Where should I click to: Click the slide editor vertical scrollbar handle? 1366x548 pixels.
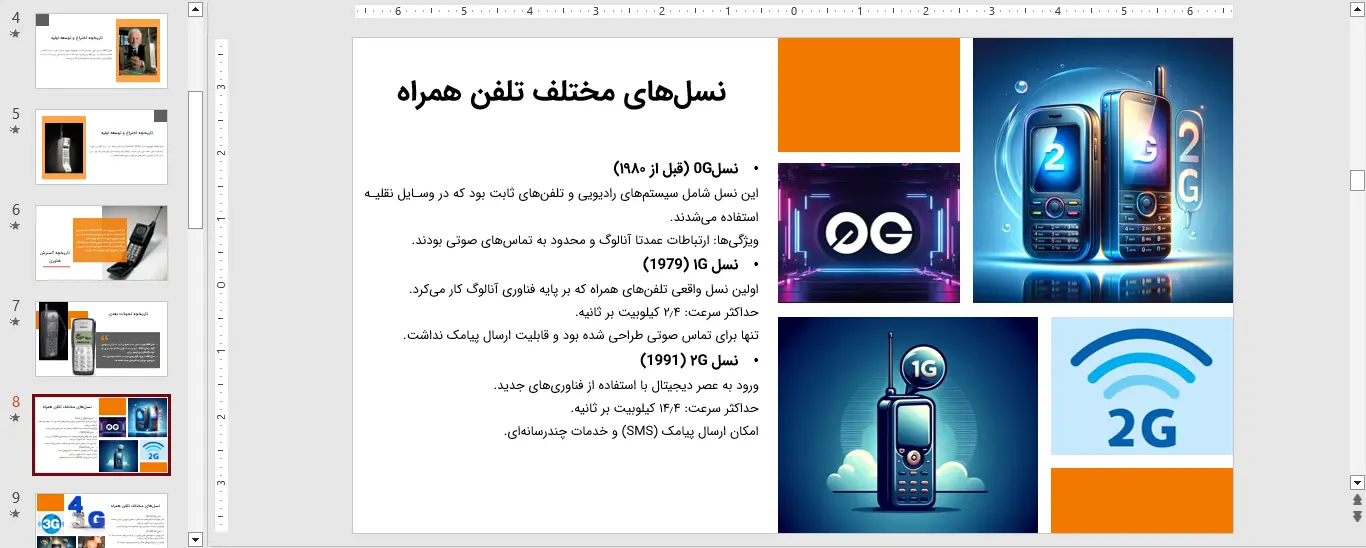(x=1357, y=180)
